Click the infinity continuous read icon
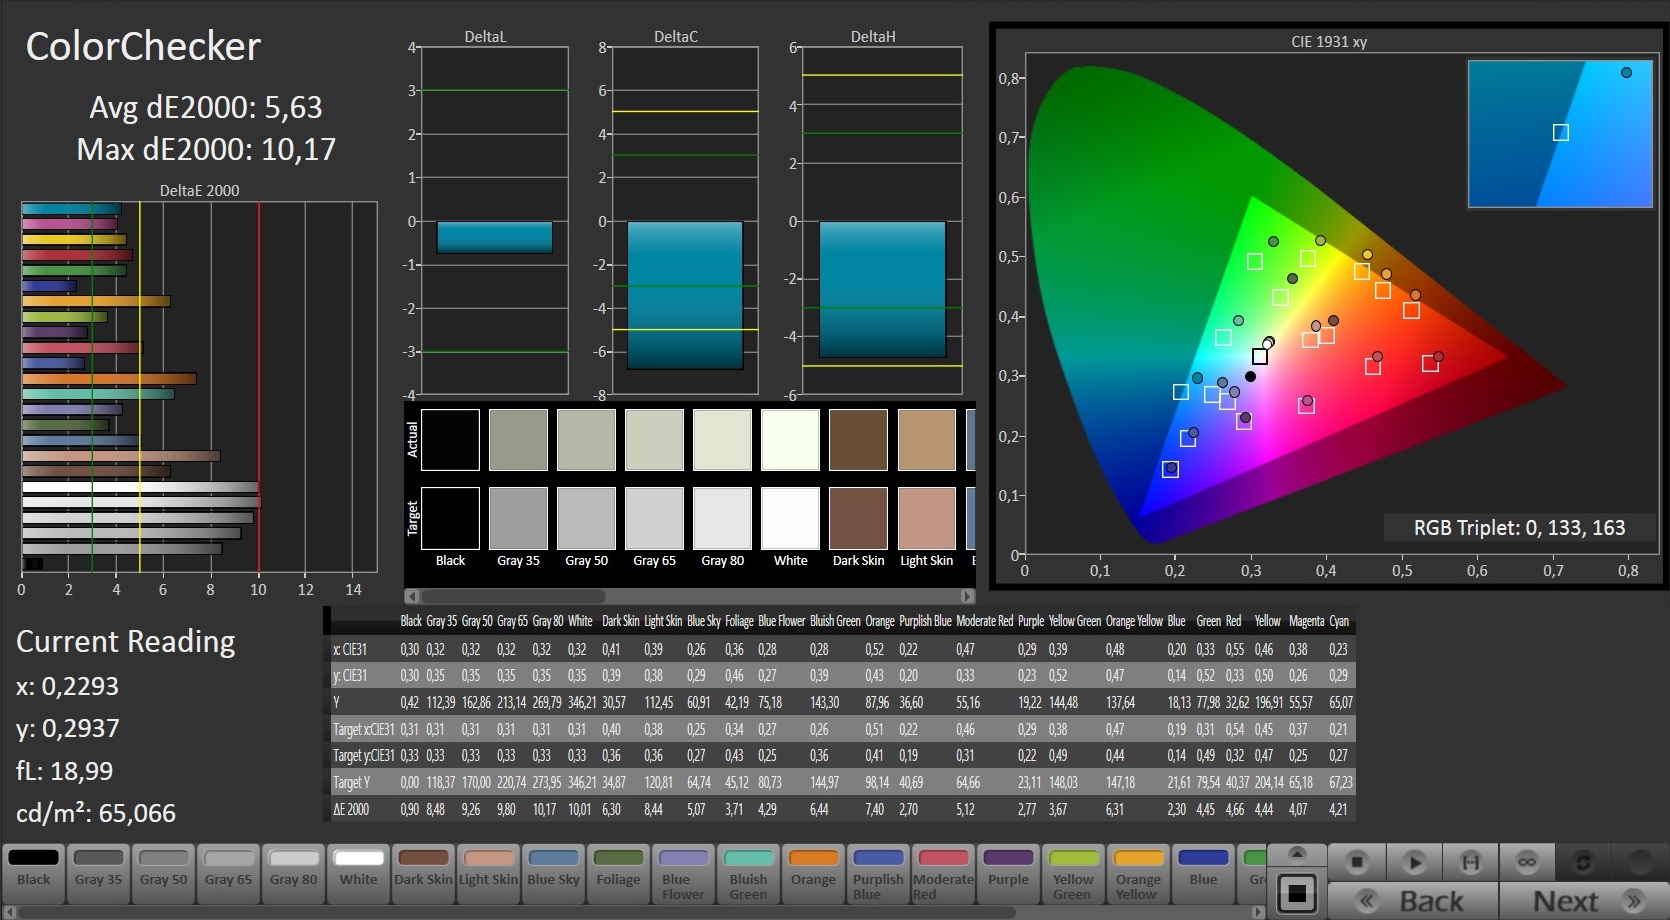The image size is (1670, 920). pyautogui.click(x=1527, y=862)
